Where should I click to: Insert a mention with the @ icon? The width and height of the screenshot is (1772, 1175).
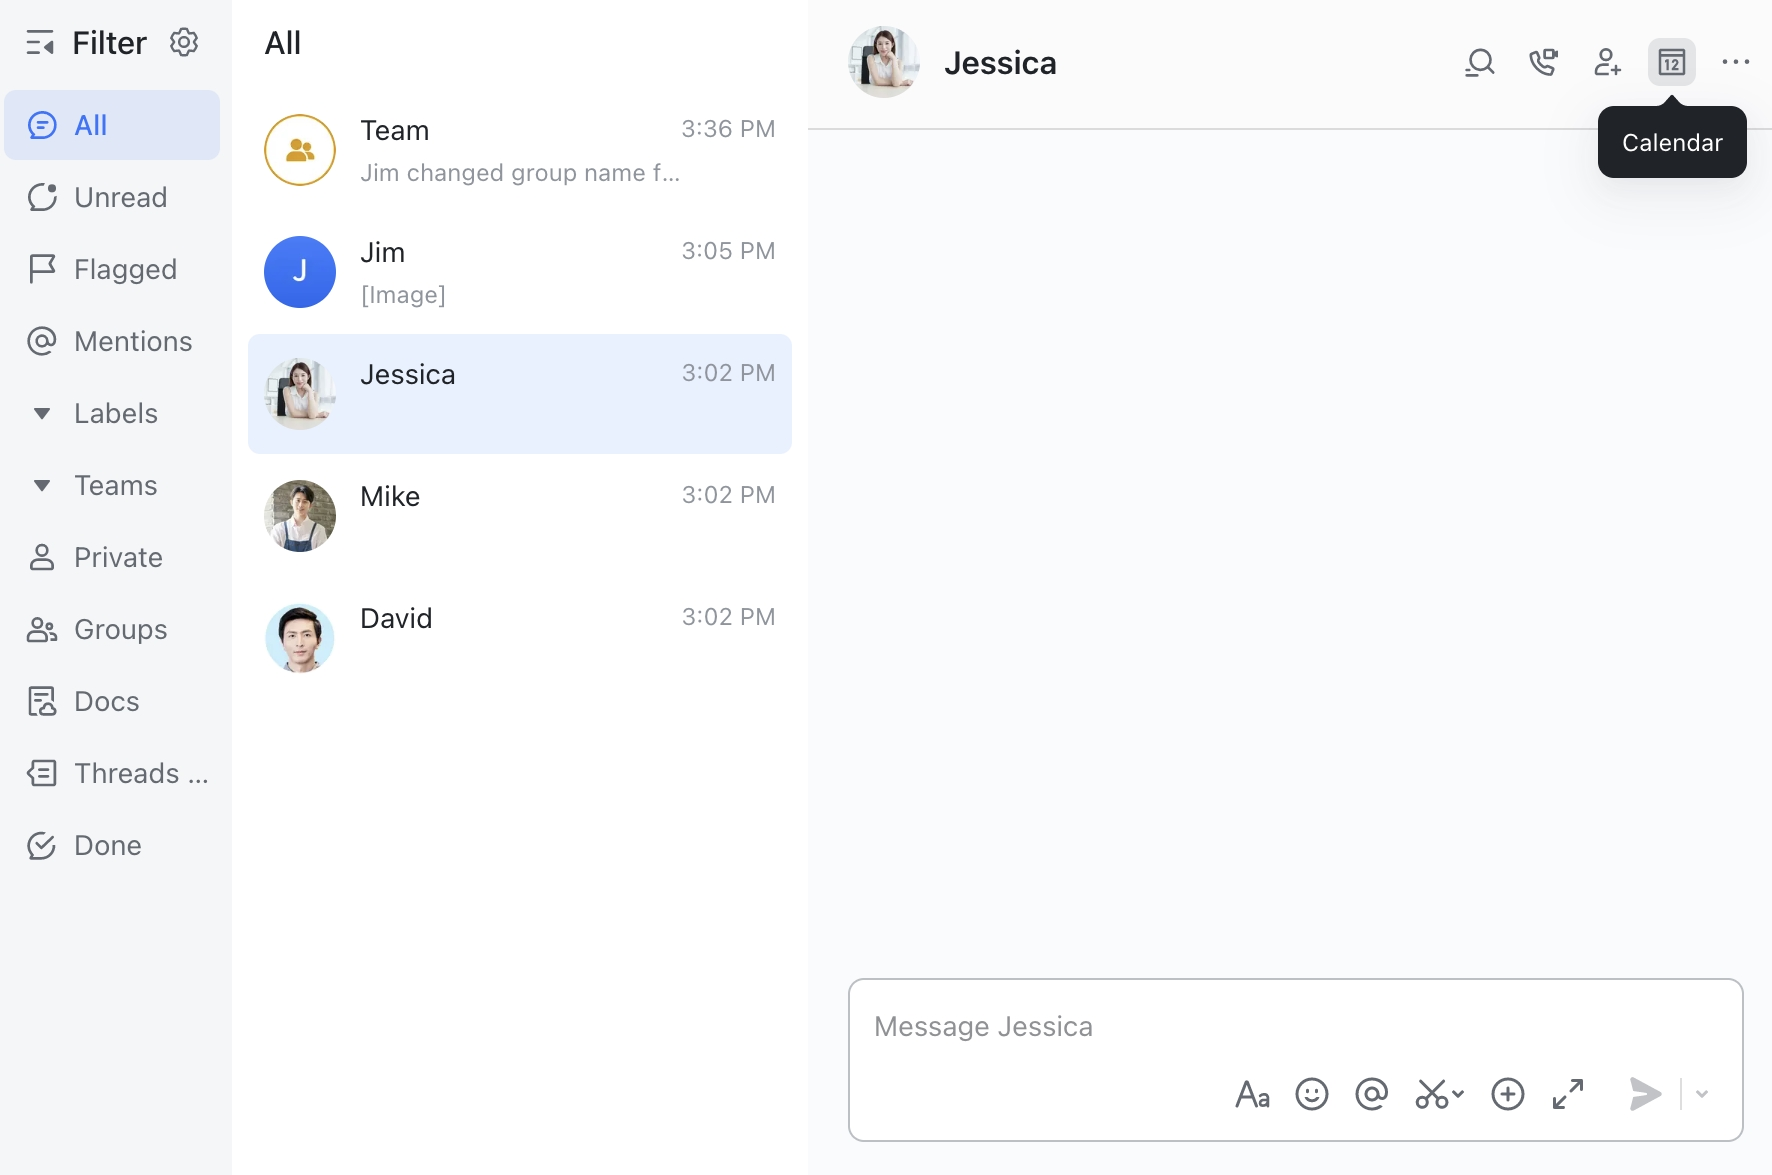coord(1371,1094)
